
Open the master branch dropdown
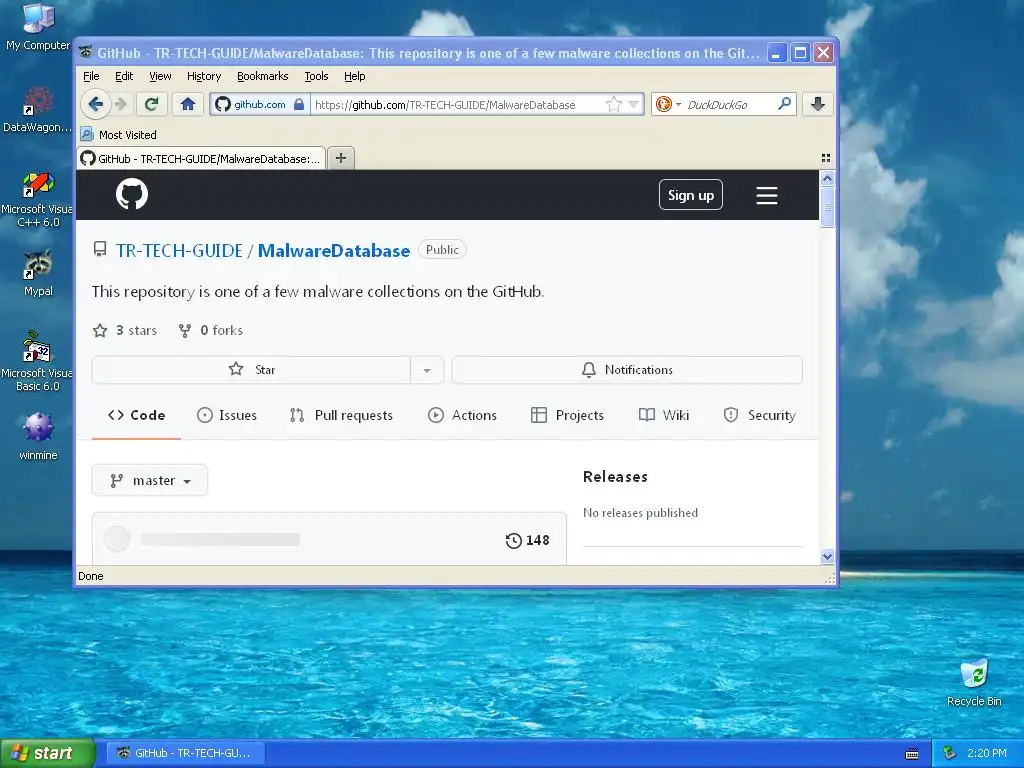pos(150,481)
